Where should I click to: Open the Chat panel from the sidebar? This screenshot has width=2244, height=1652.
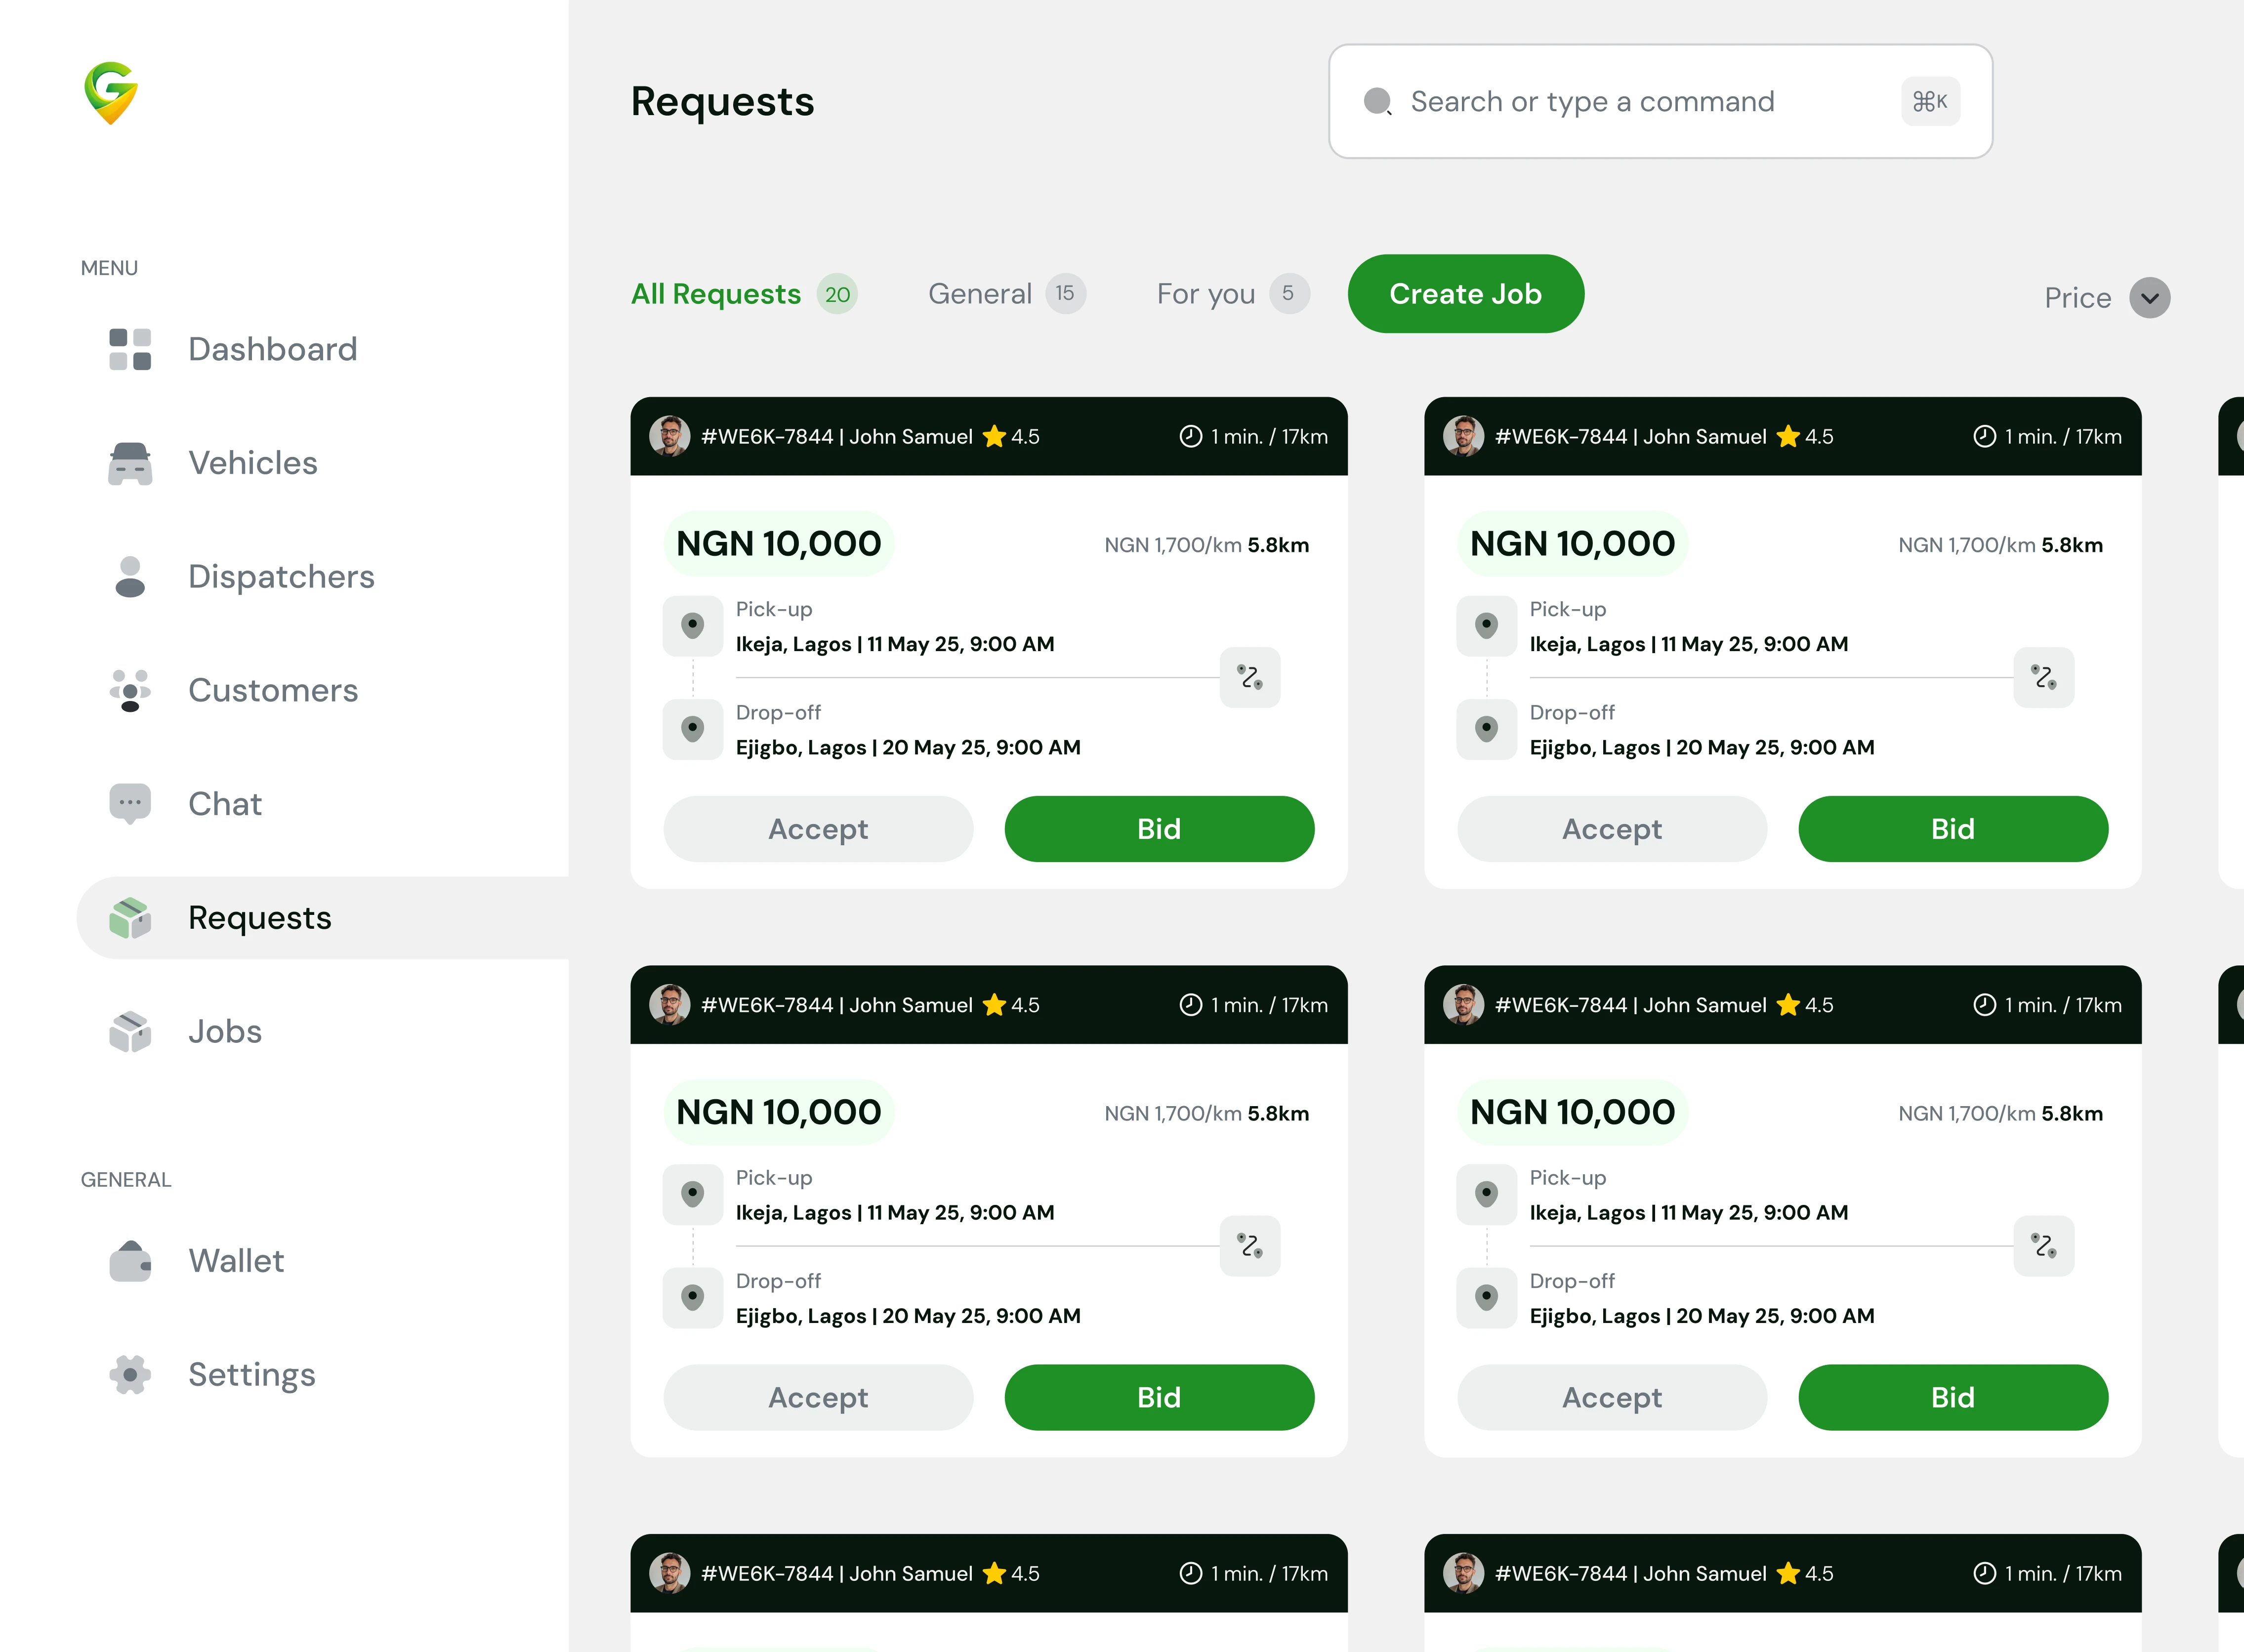tap(129, 803)
